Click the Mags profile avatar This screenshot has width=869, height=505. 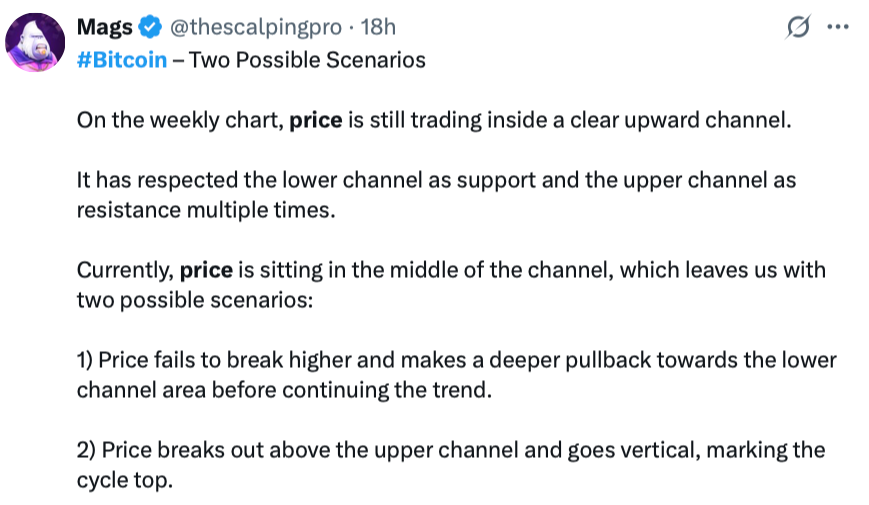coord(37,42)
